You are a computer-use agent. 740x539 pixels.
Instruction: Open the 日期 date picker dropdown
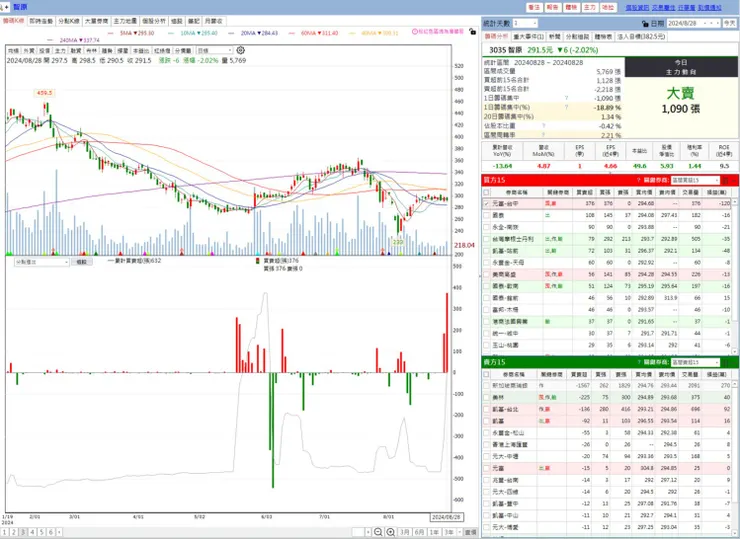pyautogui.click(x=694, y=23)
